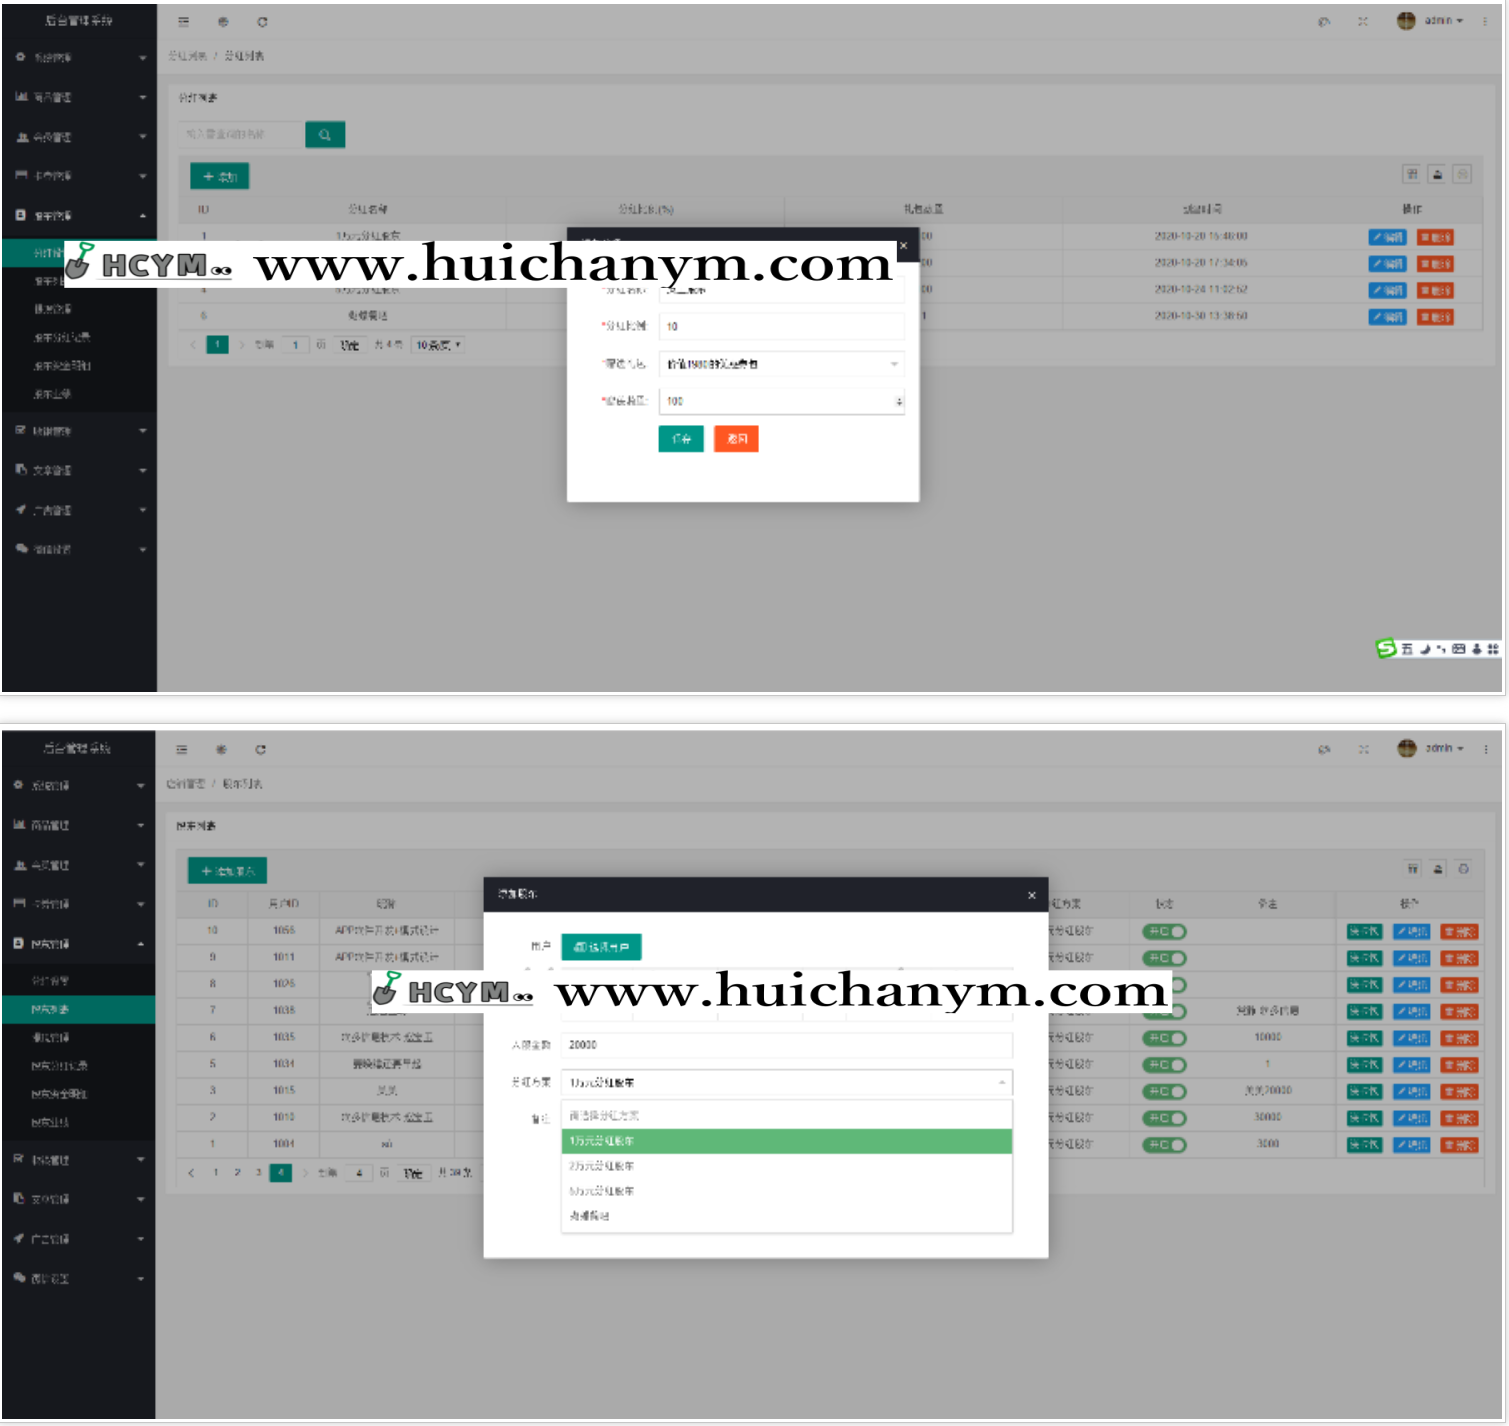Click amount field showing '20000' in lower dialog

(787, 1045)
